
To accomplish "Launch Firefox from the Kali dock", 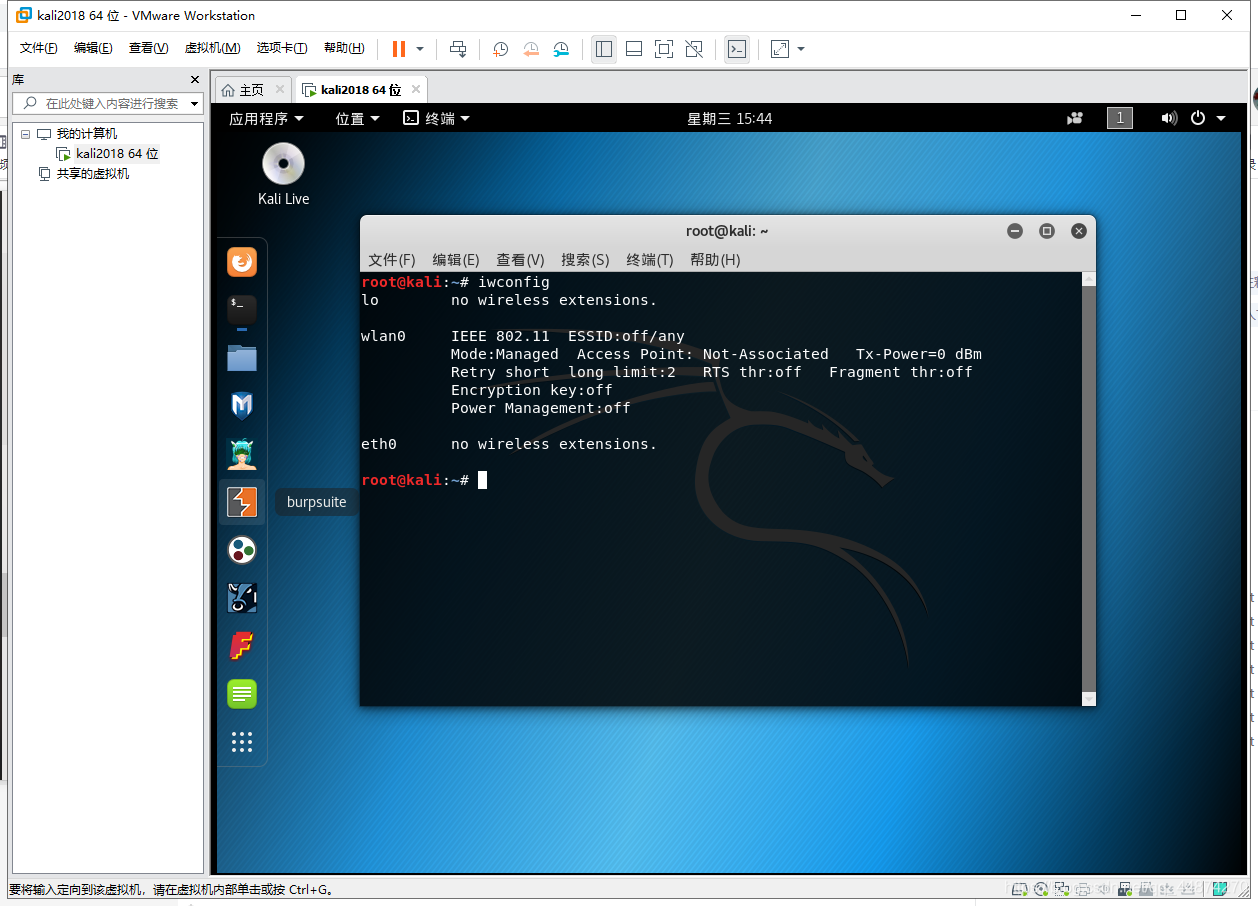I will 242,262.
